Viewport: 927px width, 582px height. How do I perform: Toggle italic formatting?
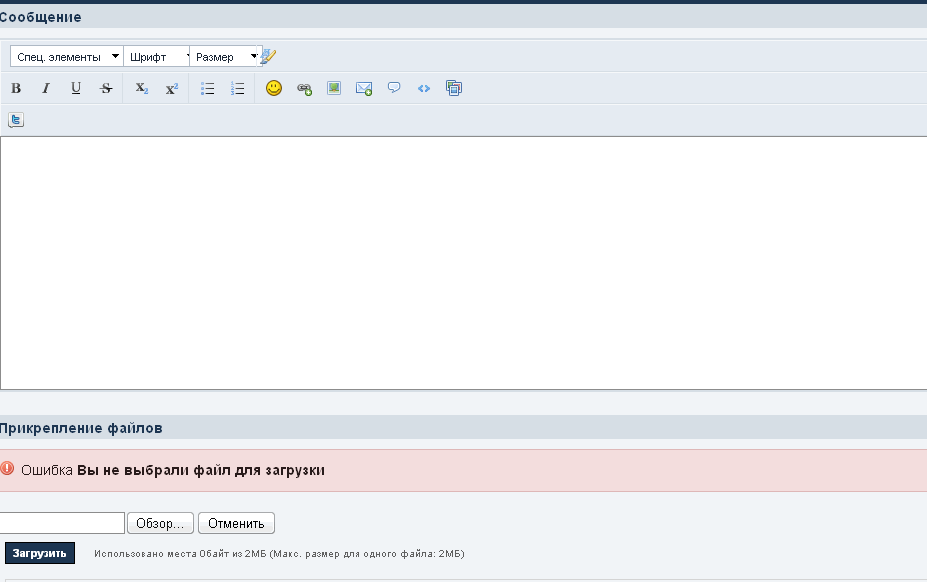46,88
